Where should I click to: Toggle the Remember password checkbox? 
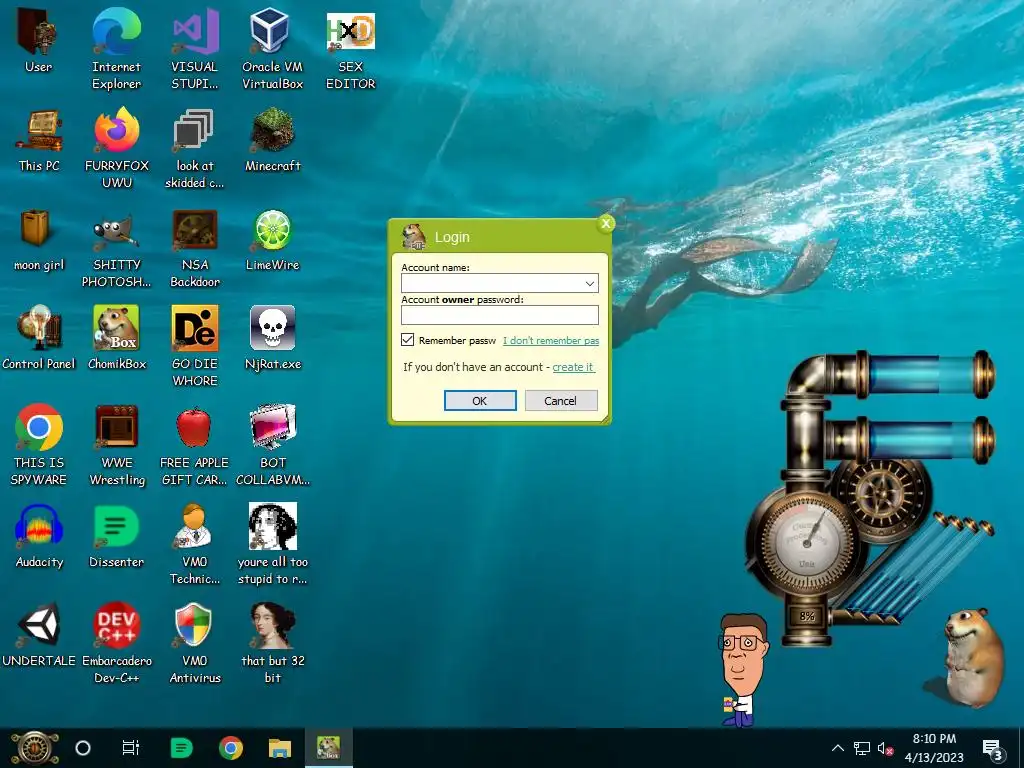(x=408, y=340)
